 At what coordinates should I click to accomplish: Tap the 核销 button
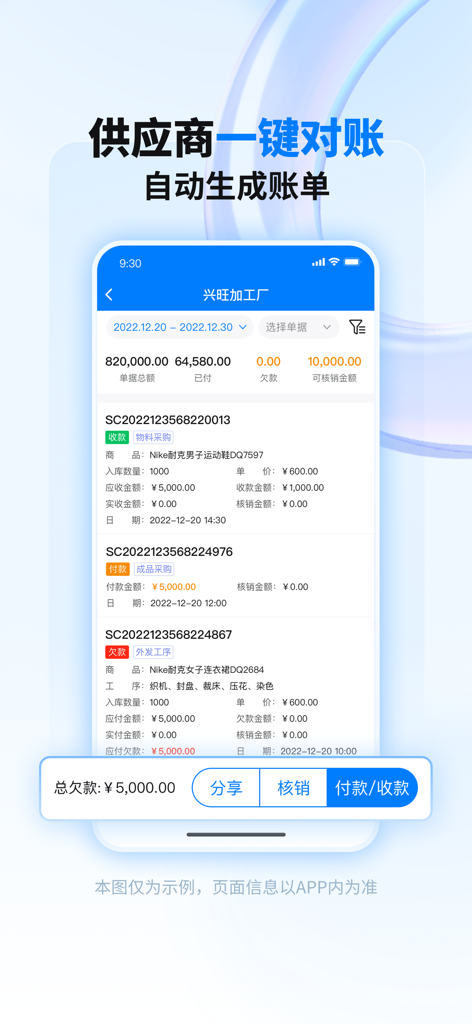coord(293,788)
